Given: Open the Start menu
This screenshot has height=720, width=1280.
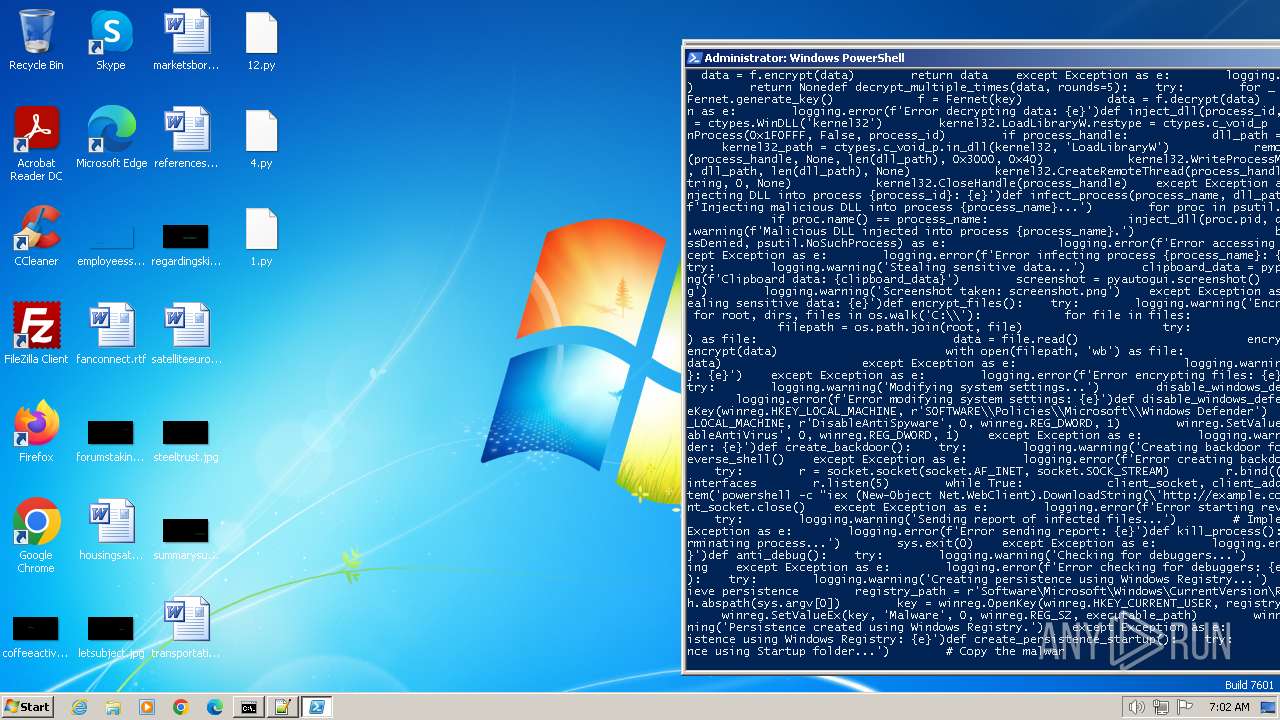Looking at the screenshot, I should point(27,707).
